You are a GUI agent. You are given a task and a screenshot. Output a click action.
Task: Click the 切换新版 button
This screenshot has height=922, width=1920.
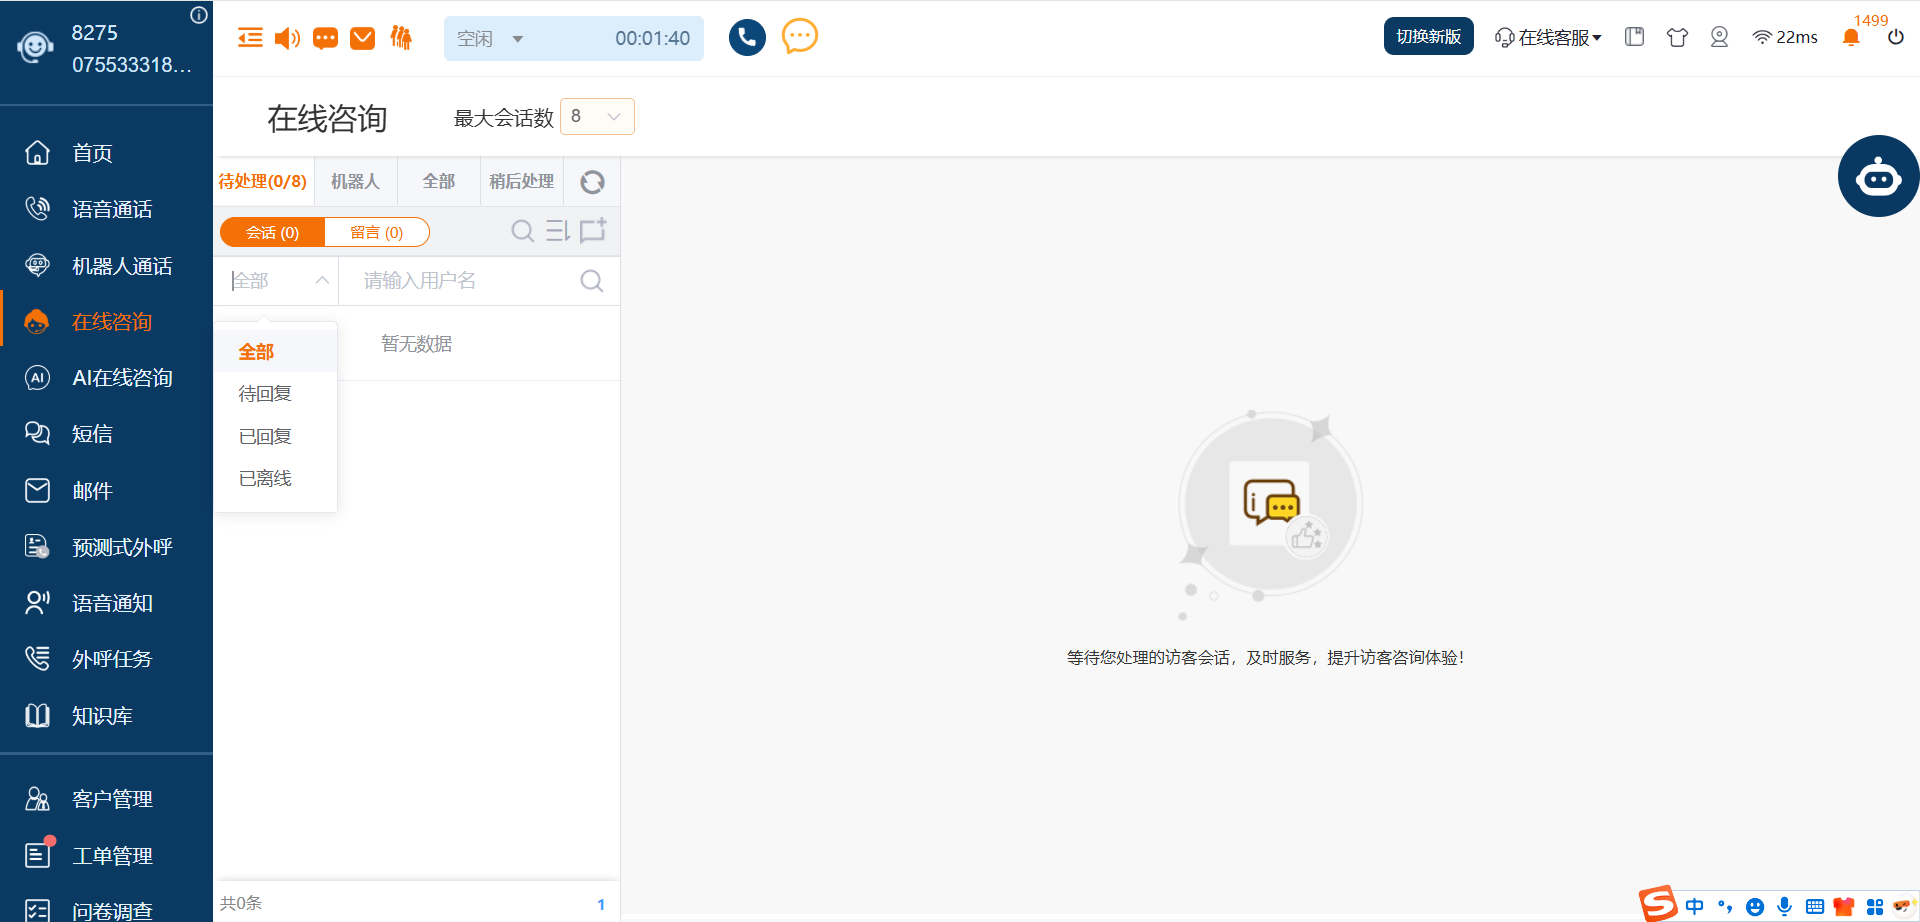[x=1428, y=36]
